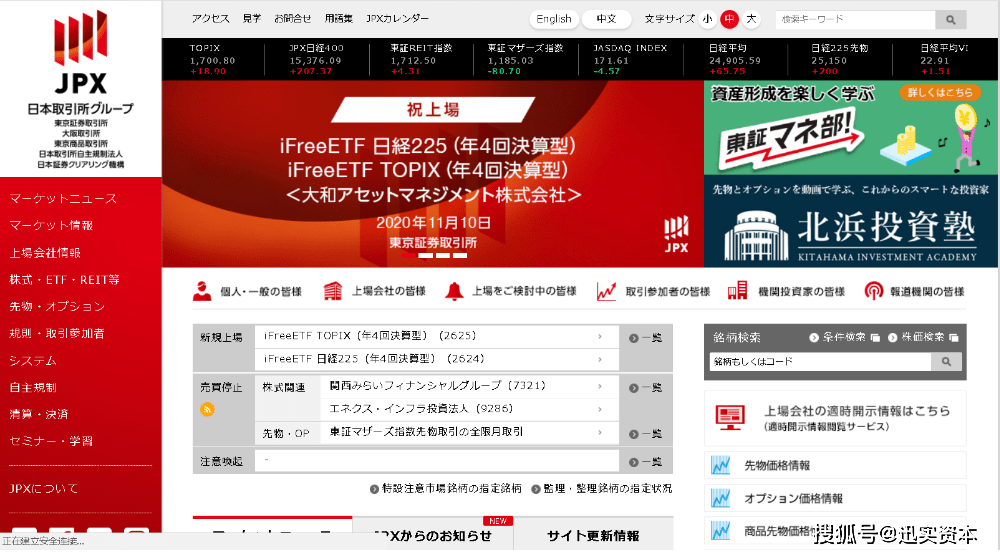This screenshot has width=1000, height=556.
Task: Click the bell icon for 上場をご検討中の皆様
Action: coord(454,291)
